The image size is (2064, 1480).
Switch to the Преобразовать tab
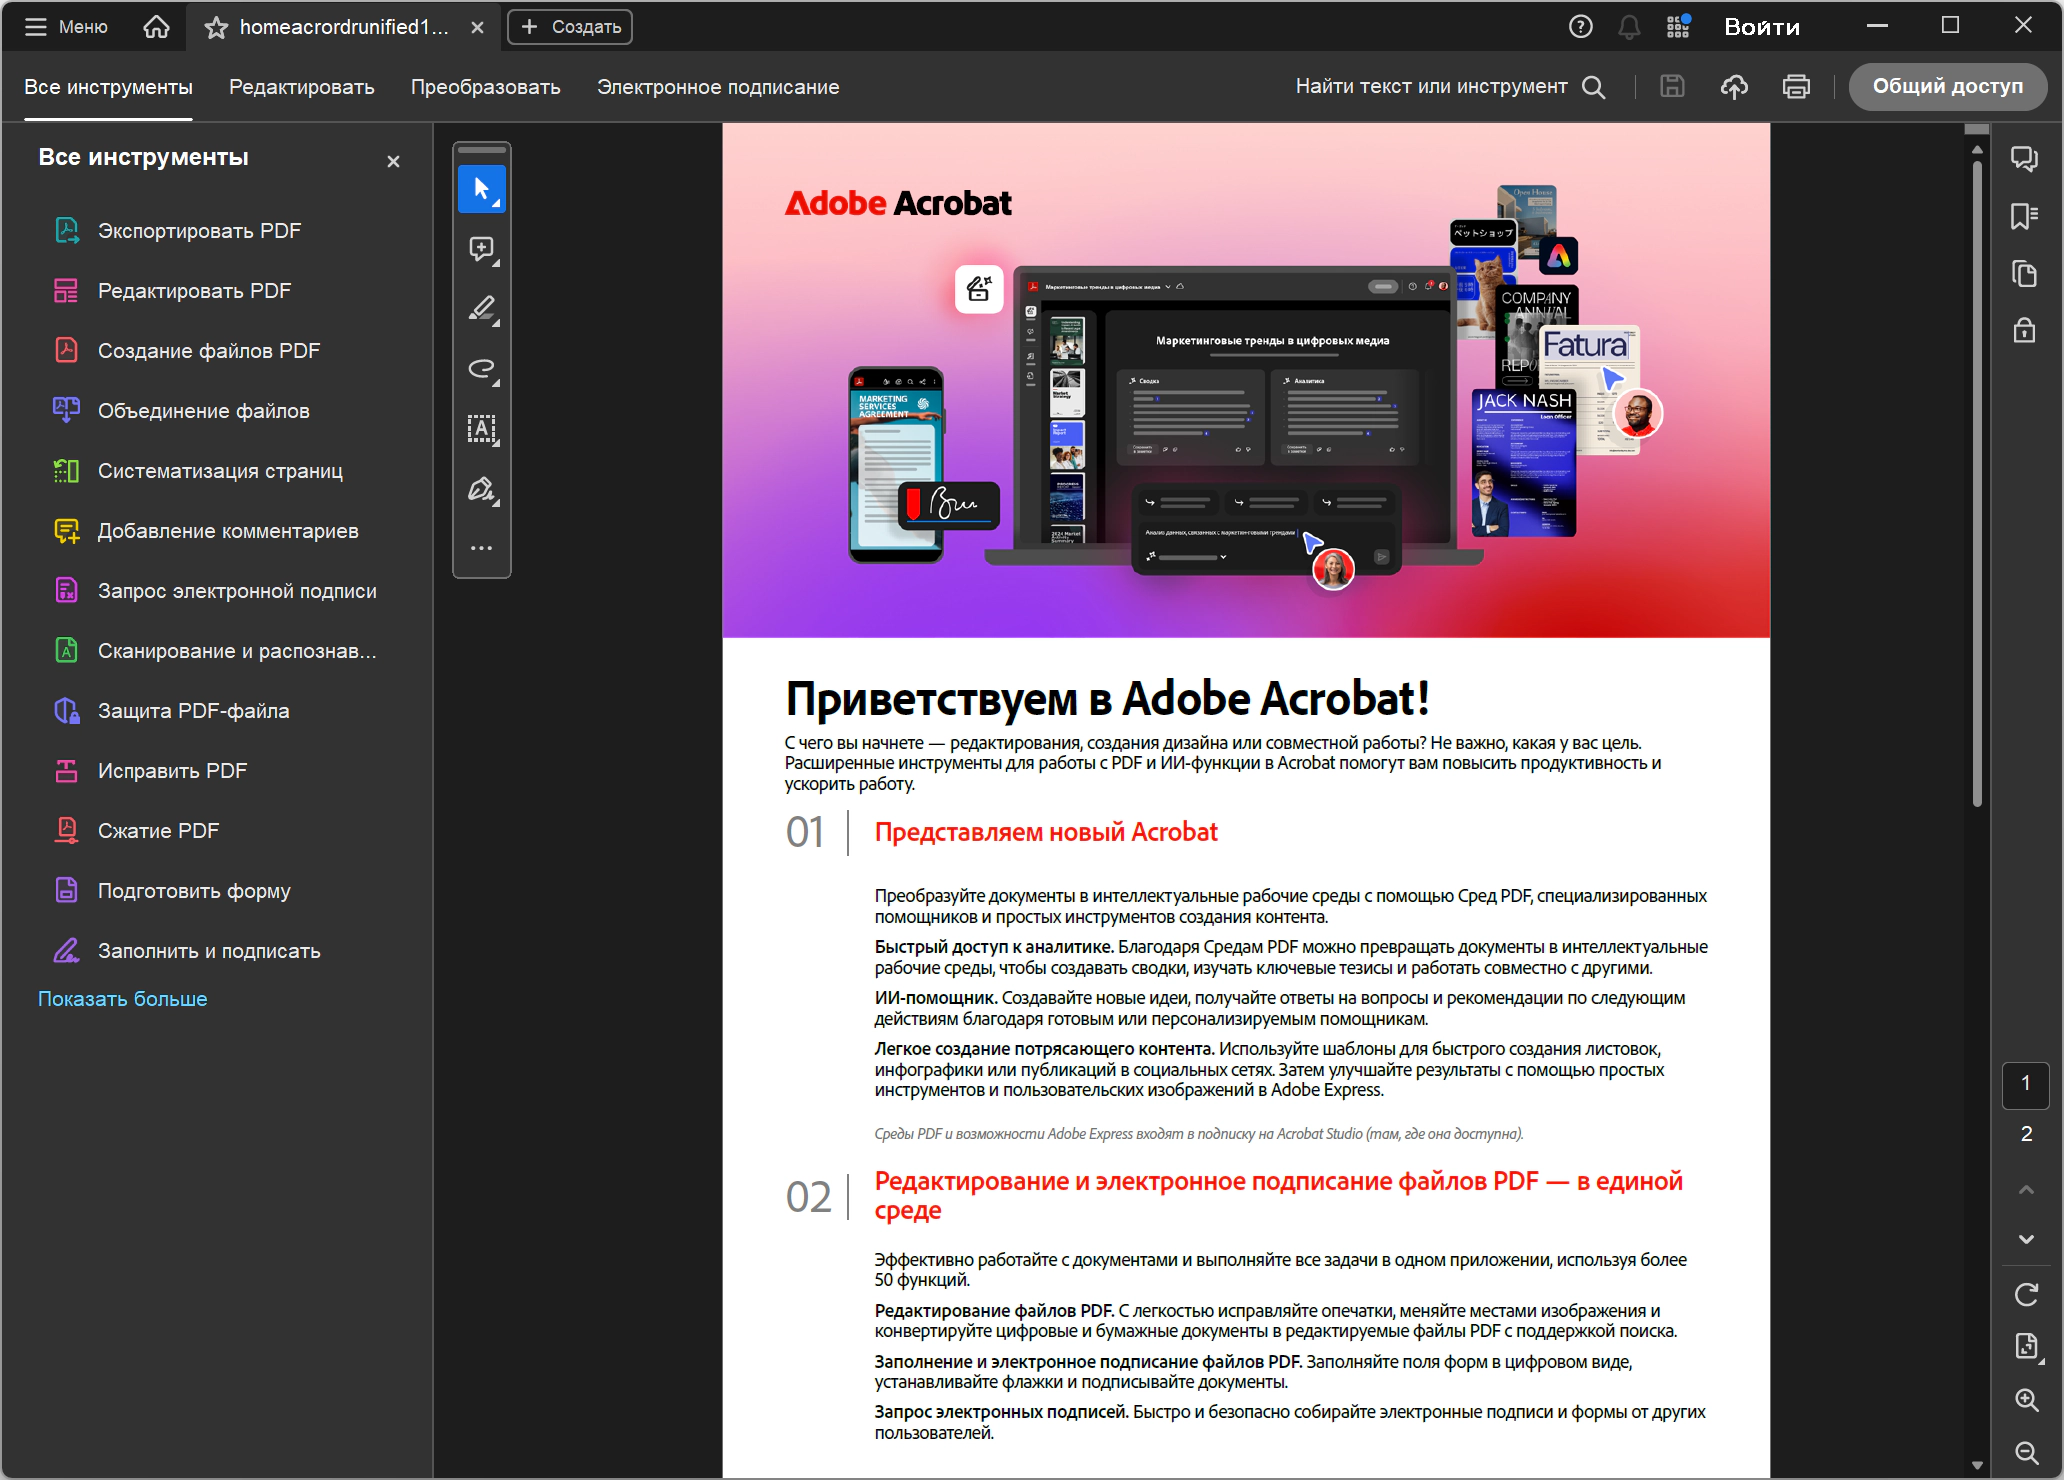tap(485, 87)
